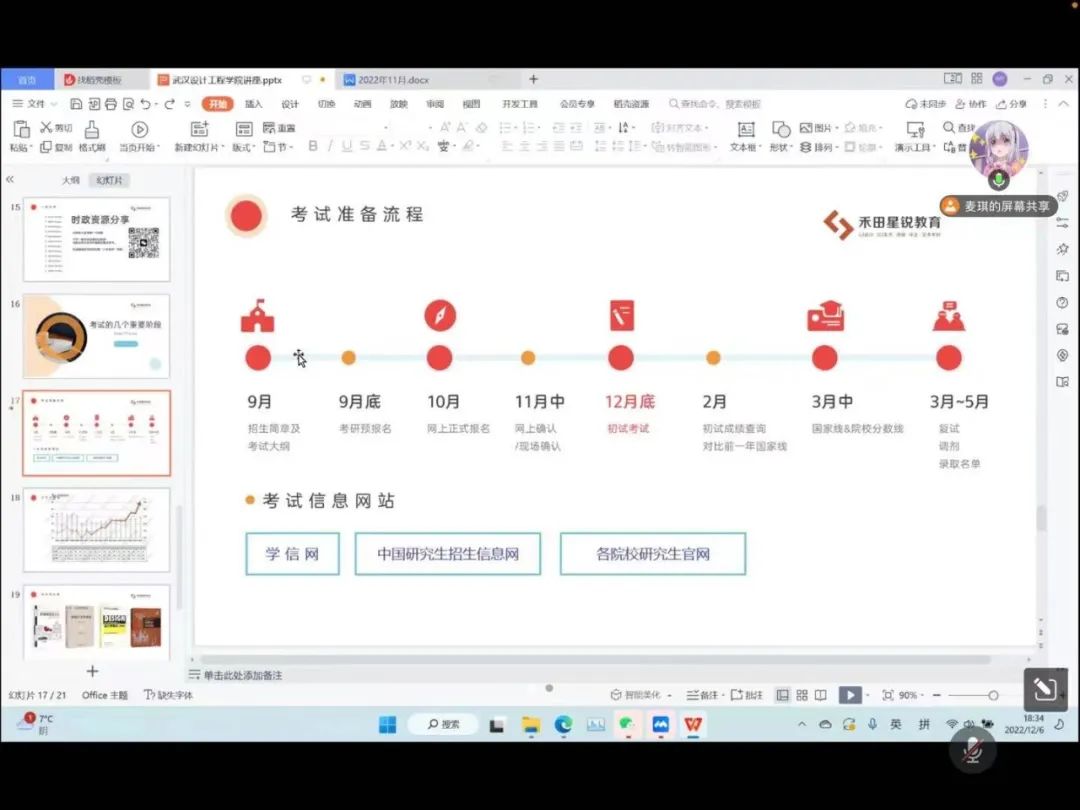This screenshot has width=1080, height=810.
Task: Open the Presentation Tools (演示工具) icon
Action: pos(914,130)
